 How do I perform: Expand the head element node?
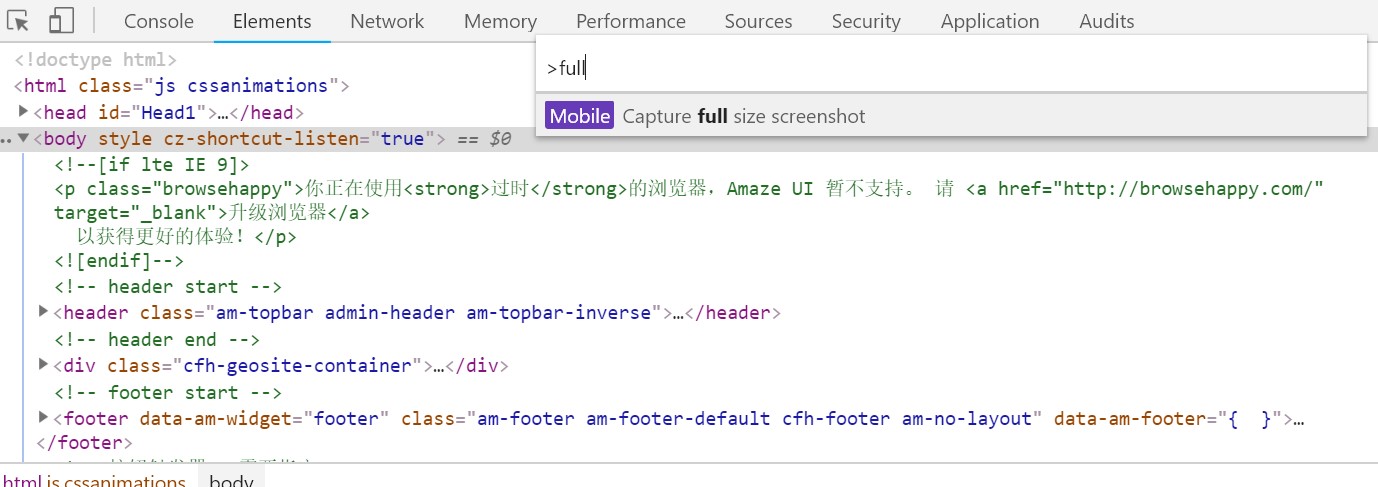(24, 111)
